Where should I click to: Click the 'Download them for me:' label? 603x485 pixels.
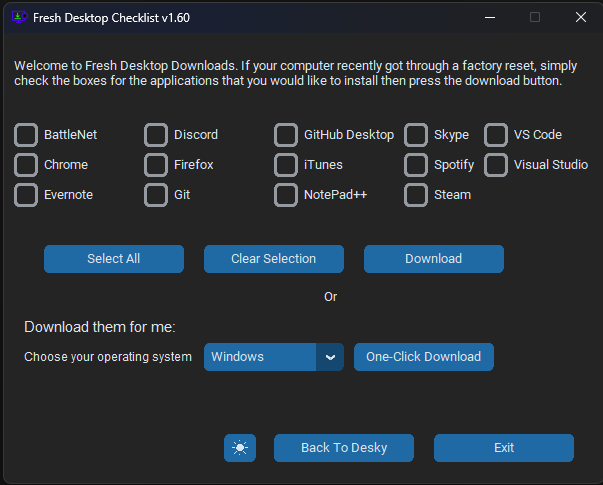click(100, 327)
